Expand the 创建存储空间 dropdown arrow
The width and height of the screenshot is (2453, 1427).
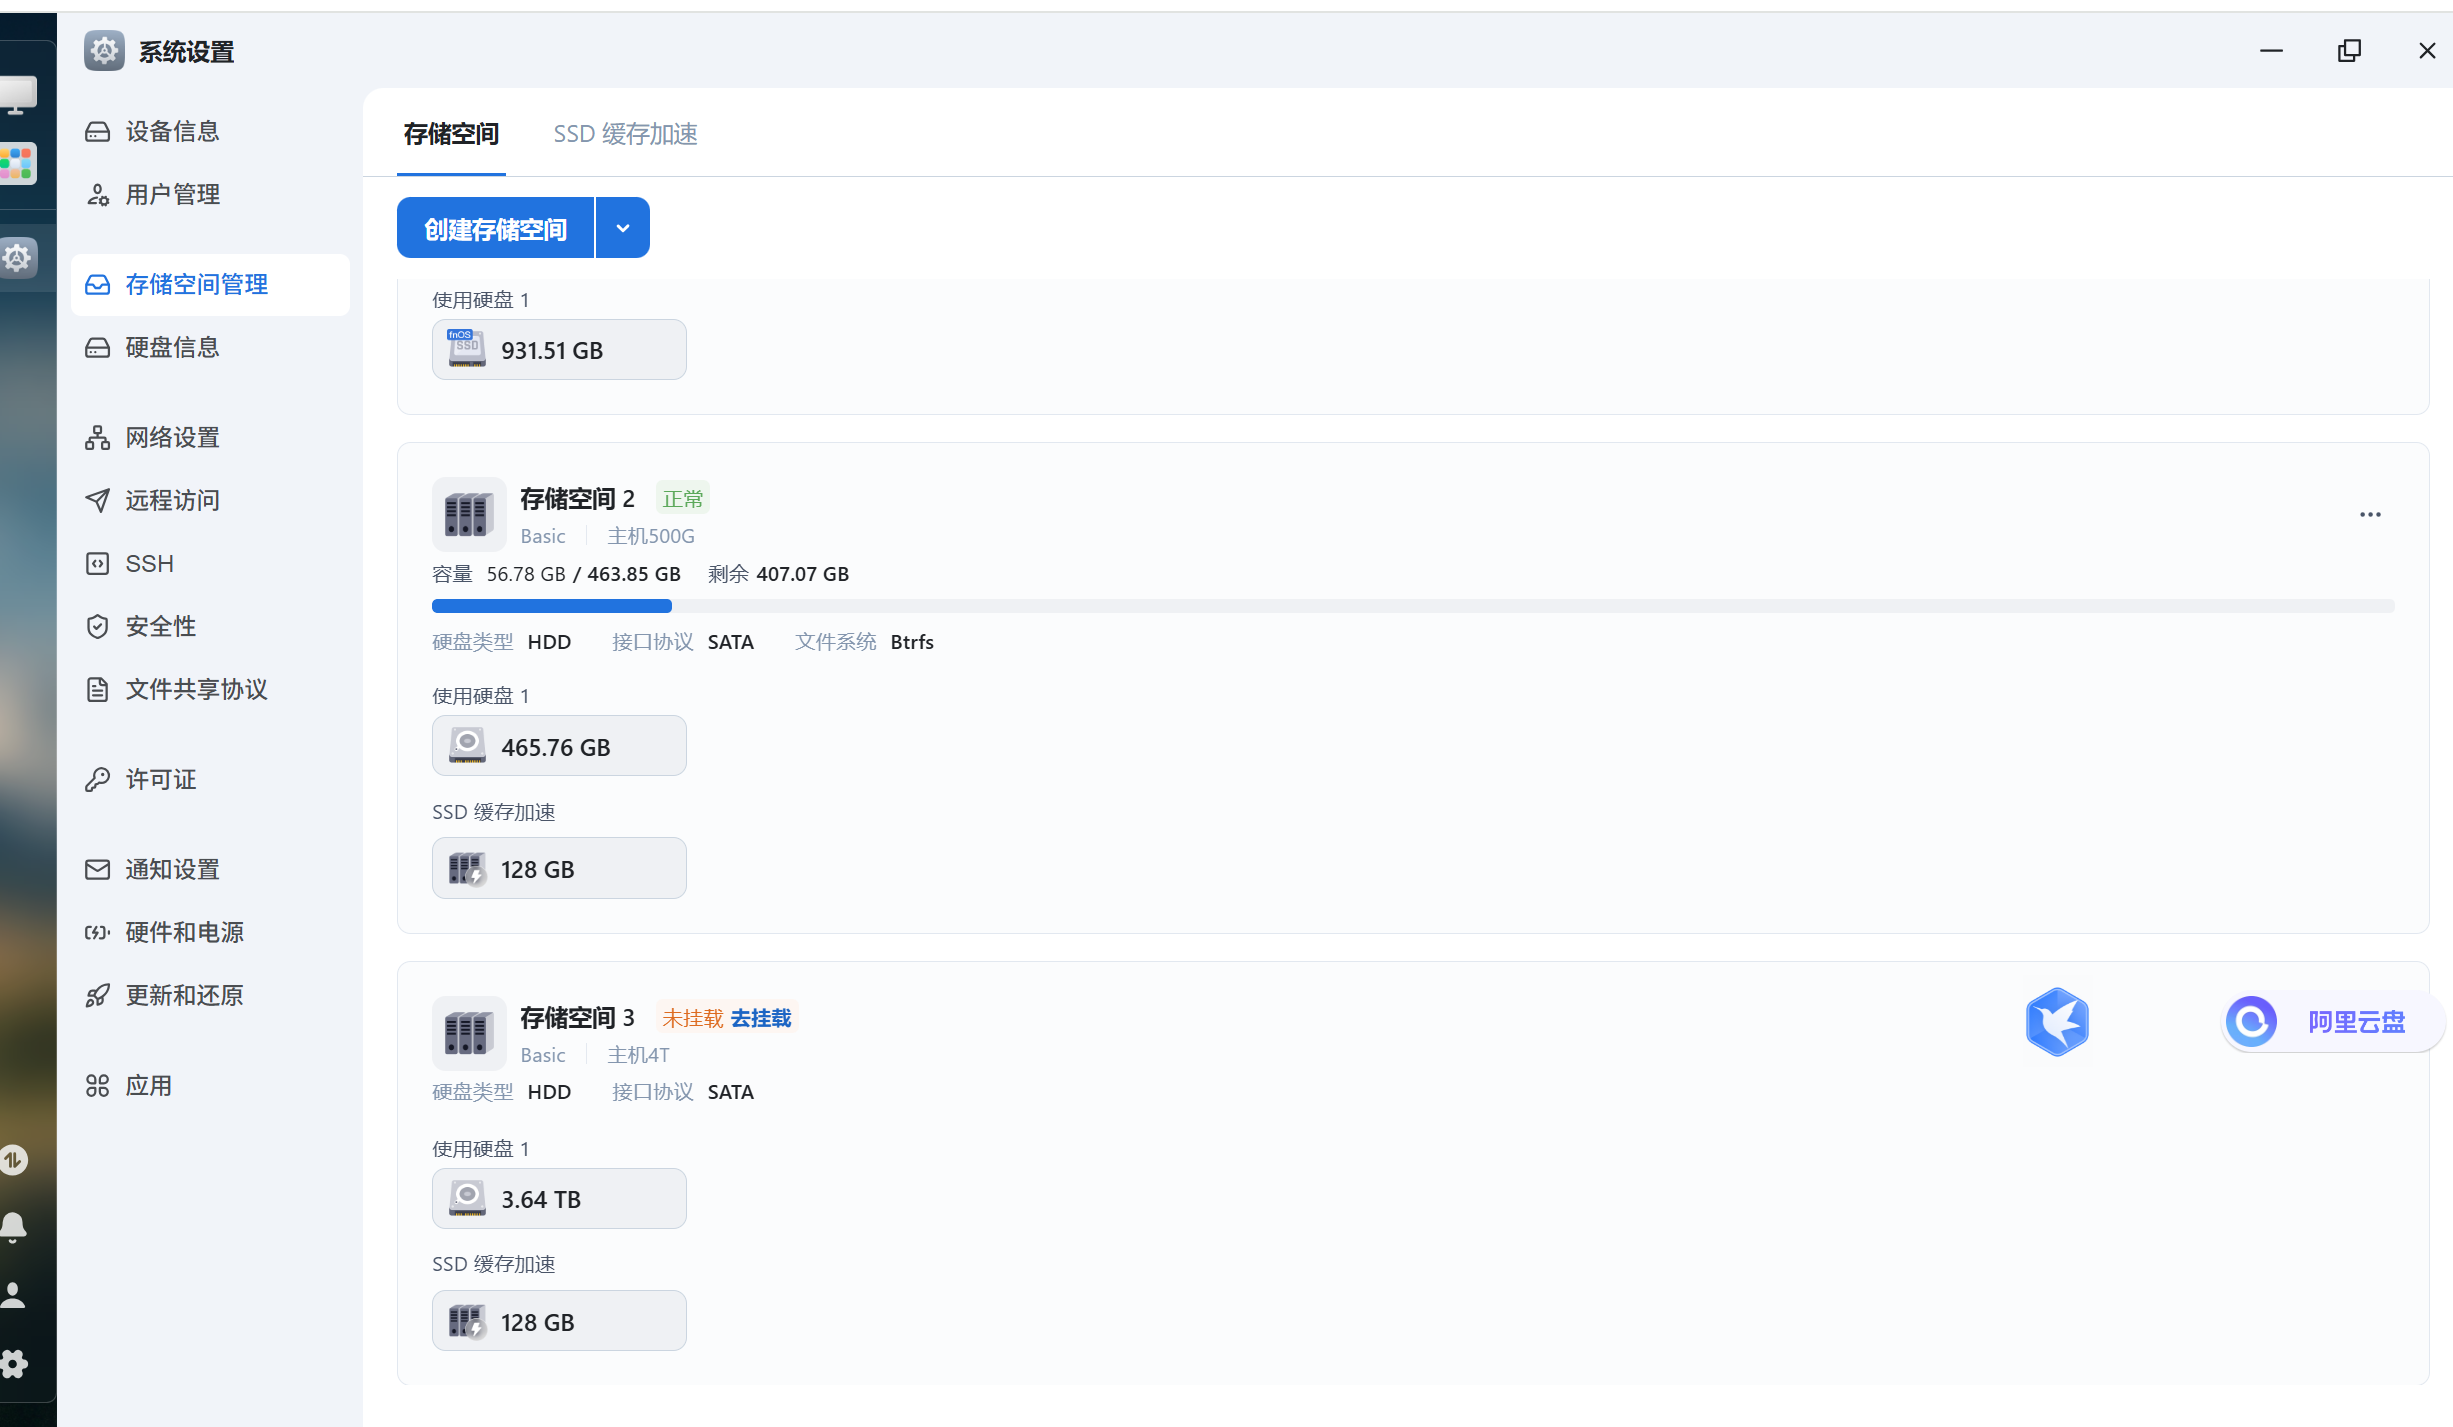622,228
